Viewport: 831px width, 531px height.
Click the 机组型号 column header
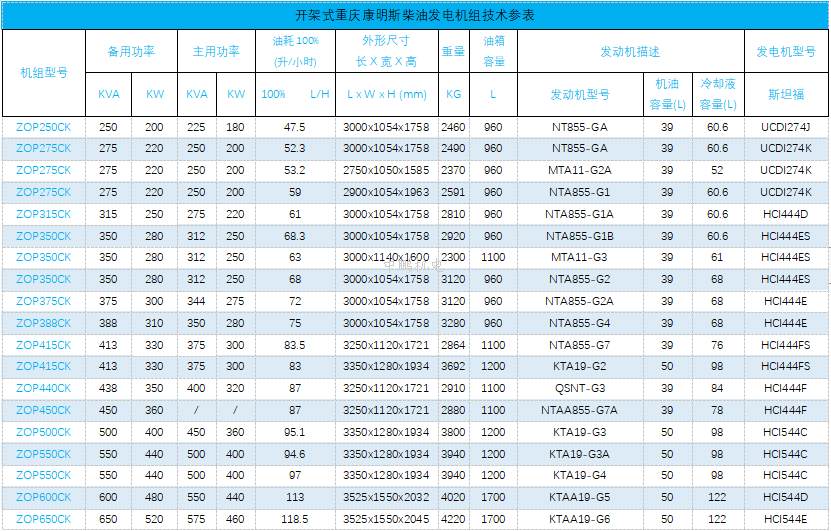(44, 73)
